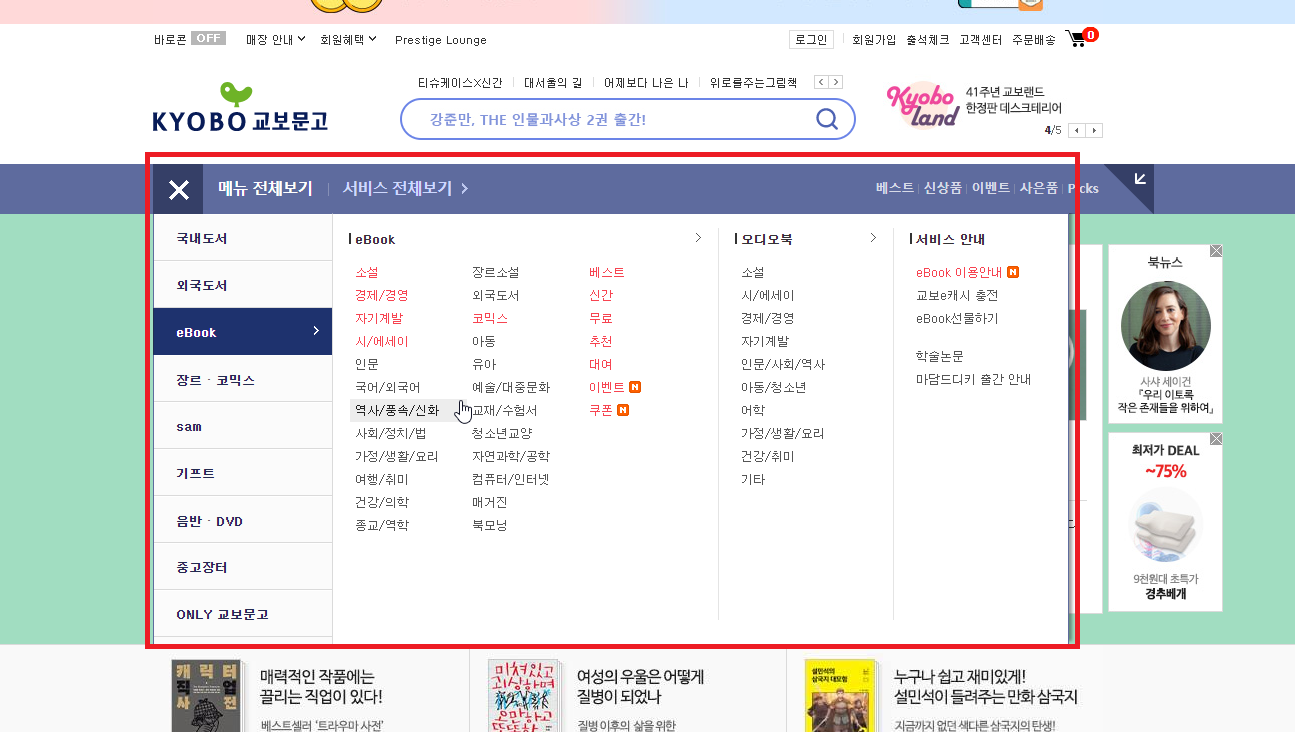Go to previous banner slide arrow
Viewport: 1295px width, 732px height.
(1077, 130)
